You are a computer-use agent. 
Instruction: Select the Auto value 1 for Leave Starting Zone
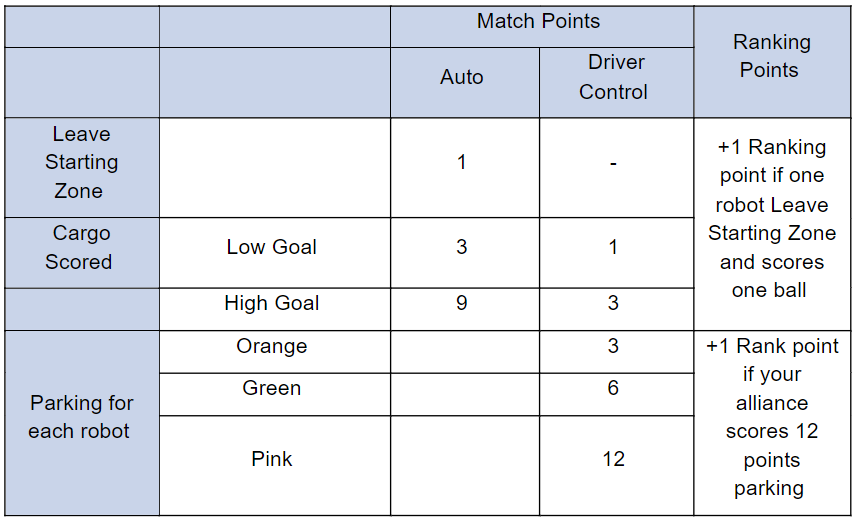click(x=462, y=162)
